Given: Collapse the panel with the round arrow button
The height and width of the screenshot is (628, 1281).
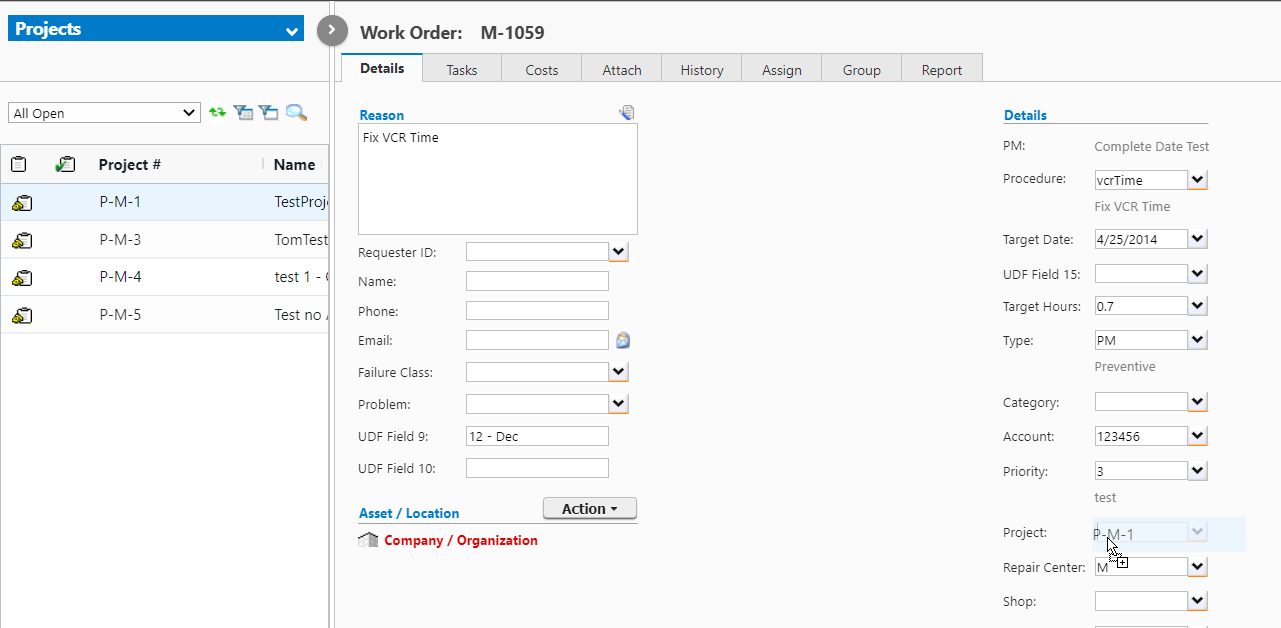Looking at the screenshot, I should click(332, 31).
